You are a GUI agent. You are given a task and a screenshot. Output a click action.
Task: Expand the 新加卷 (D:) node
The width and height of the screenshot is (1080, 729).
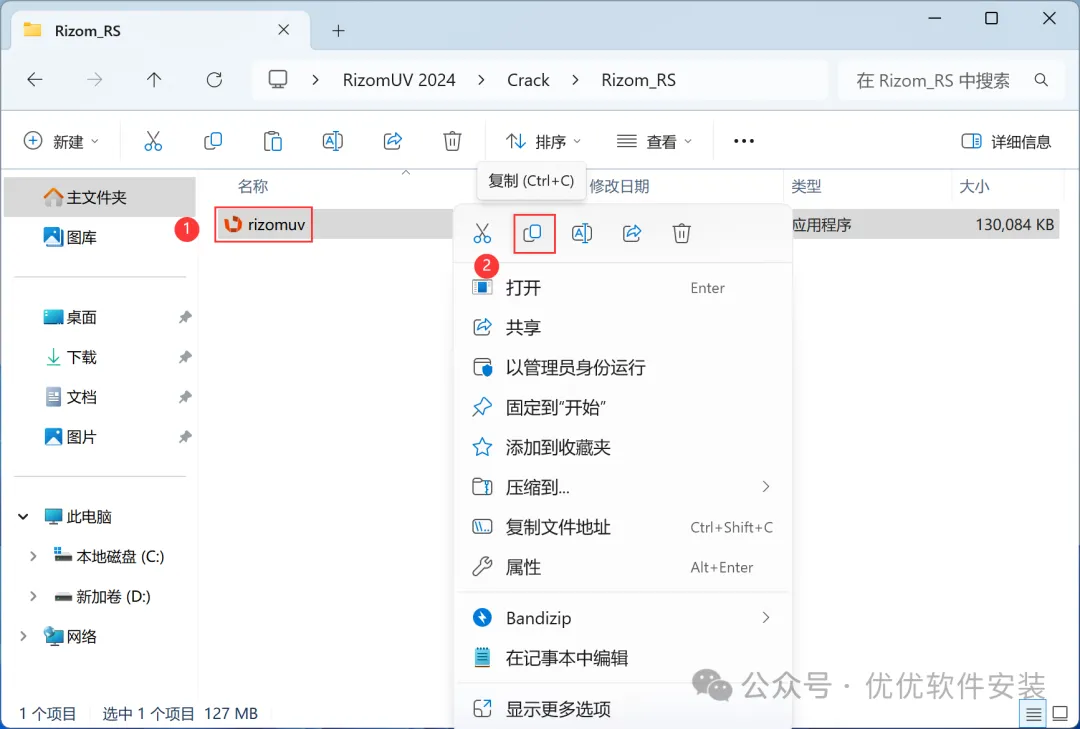(x=32, y=596)
